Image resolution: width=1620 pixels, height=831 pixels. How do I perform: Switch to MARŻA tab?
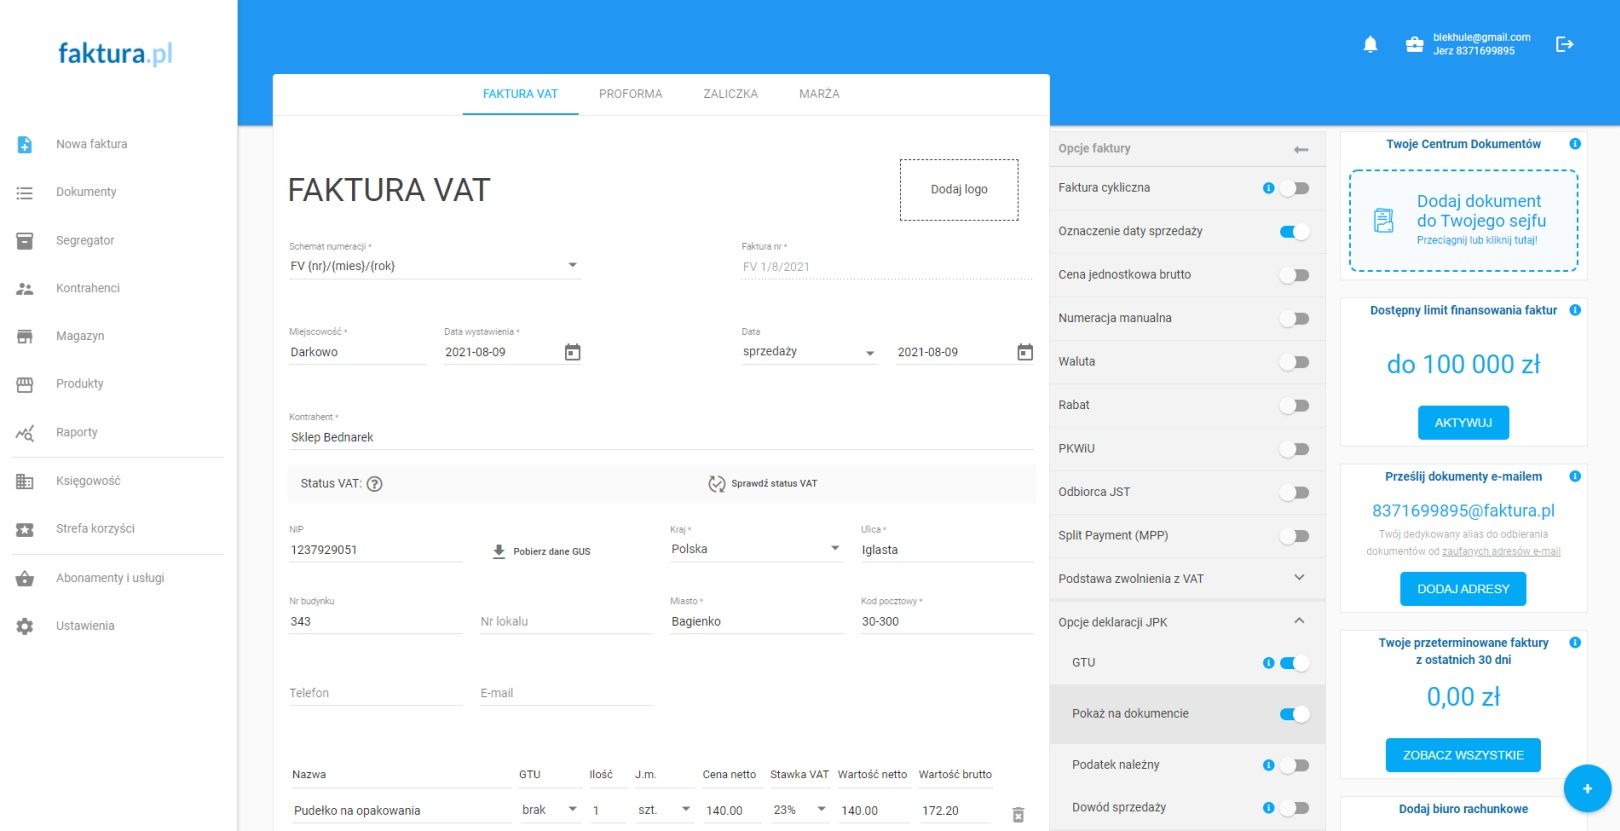point(819,94)
